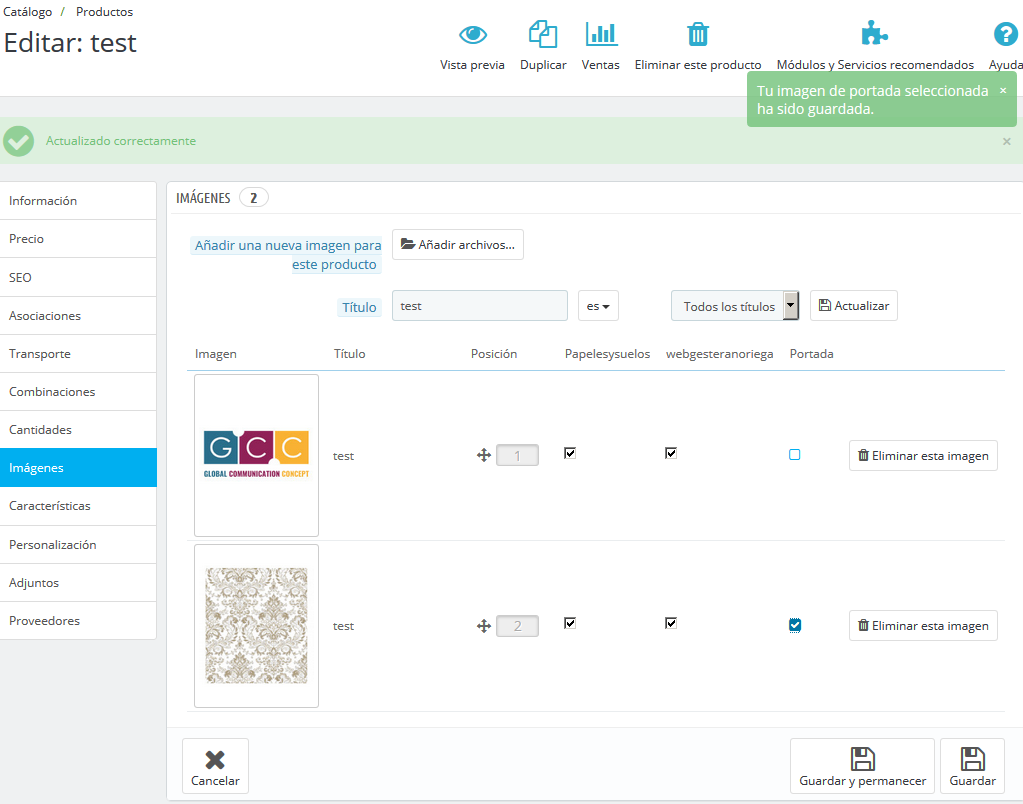Select the Imágenes tab
1023x804 pixels.
pyautogui.click(x=78, y=467)
